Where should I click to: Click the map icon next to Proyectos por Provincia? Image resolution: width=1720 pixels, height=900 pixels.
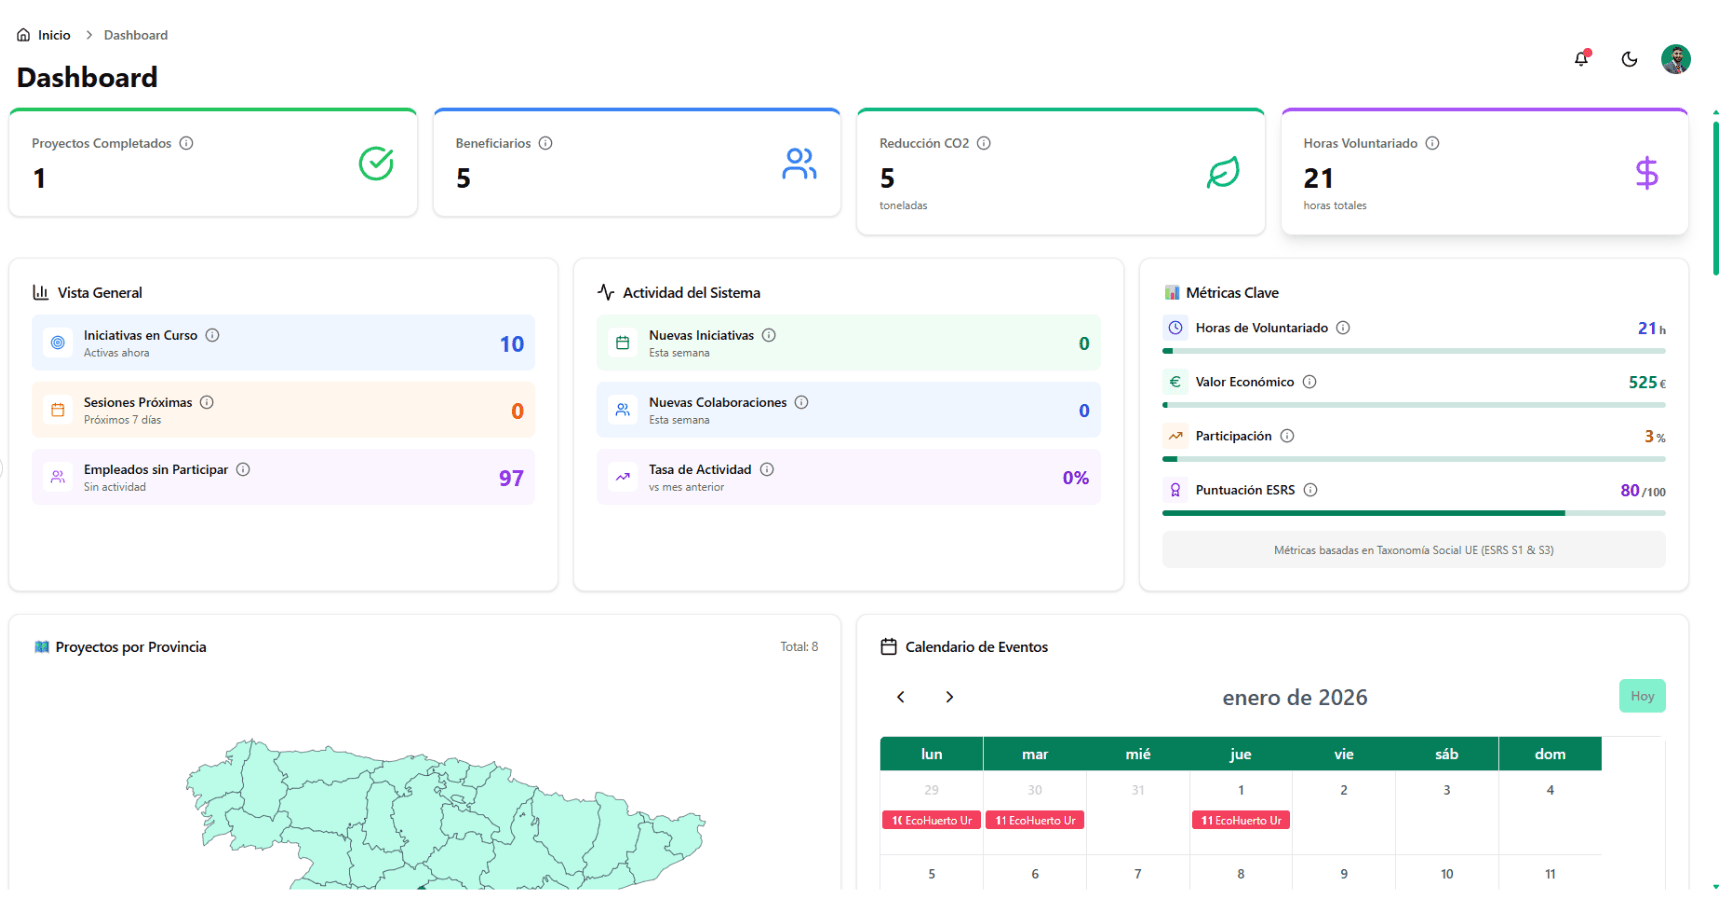point(41,647)
